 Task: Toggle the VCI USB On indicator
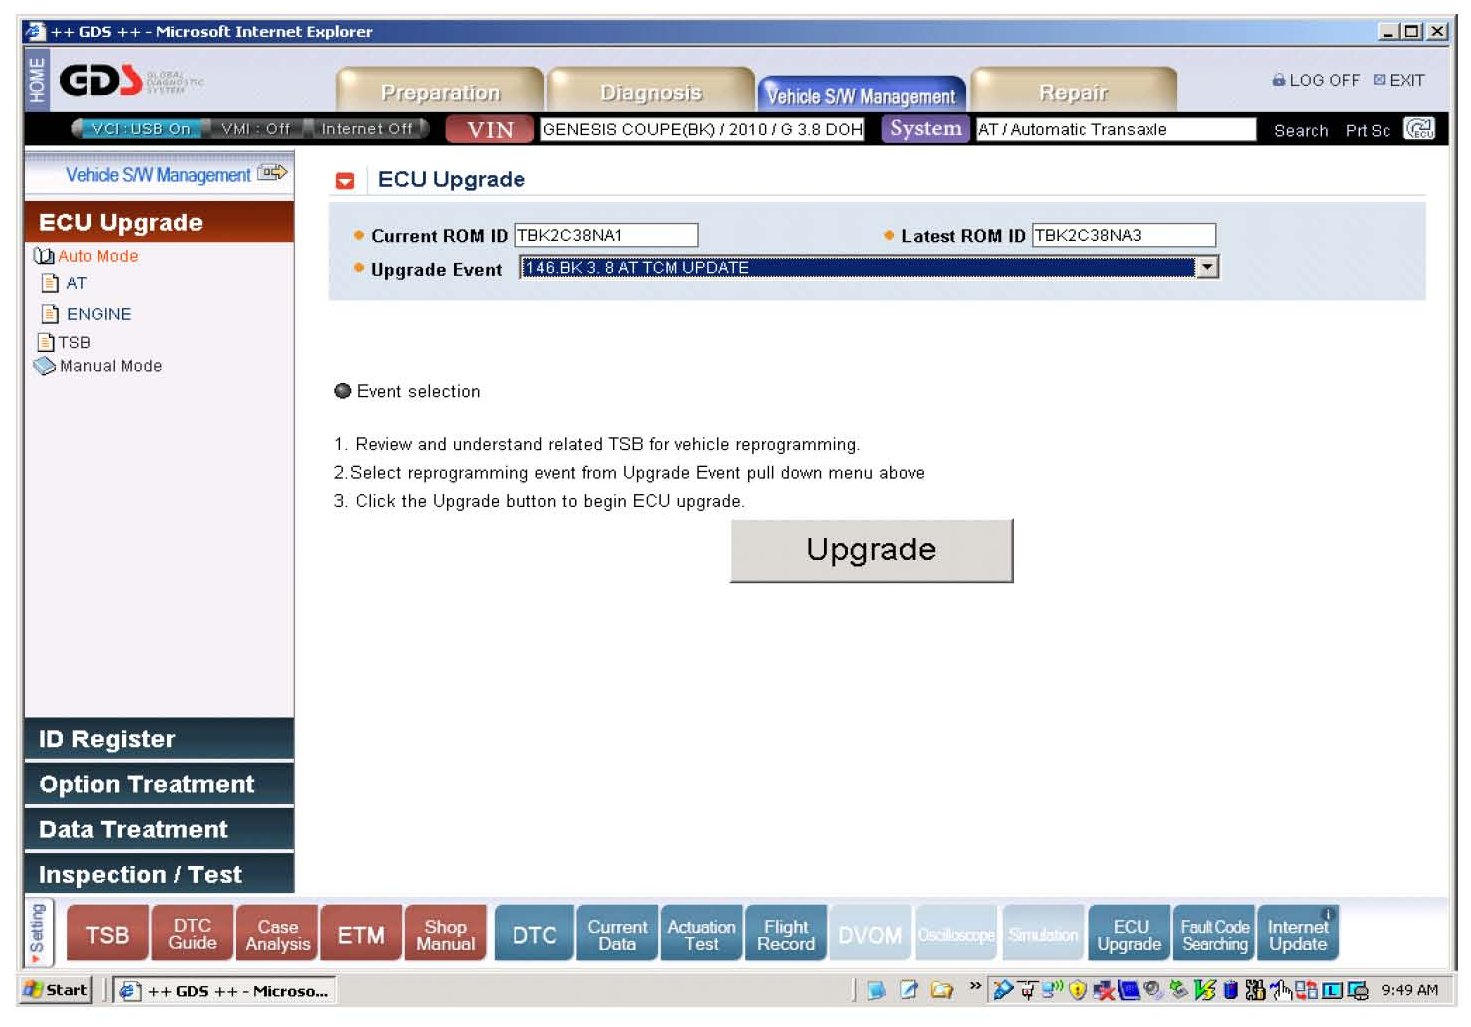(x=140, y=129)
